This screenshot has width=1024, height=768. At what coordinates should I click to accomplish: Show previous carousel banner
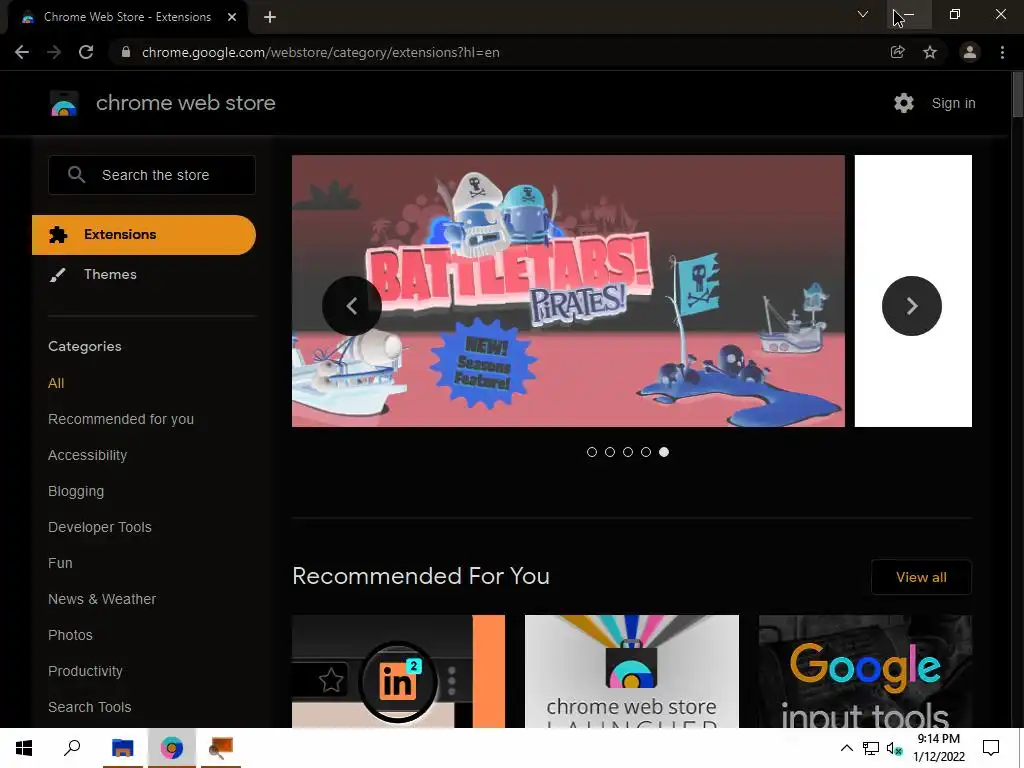pyautogui.click(x=352, y=306)
